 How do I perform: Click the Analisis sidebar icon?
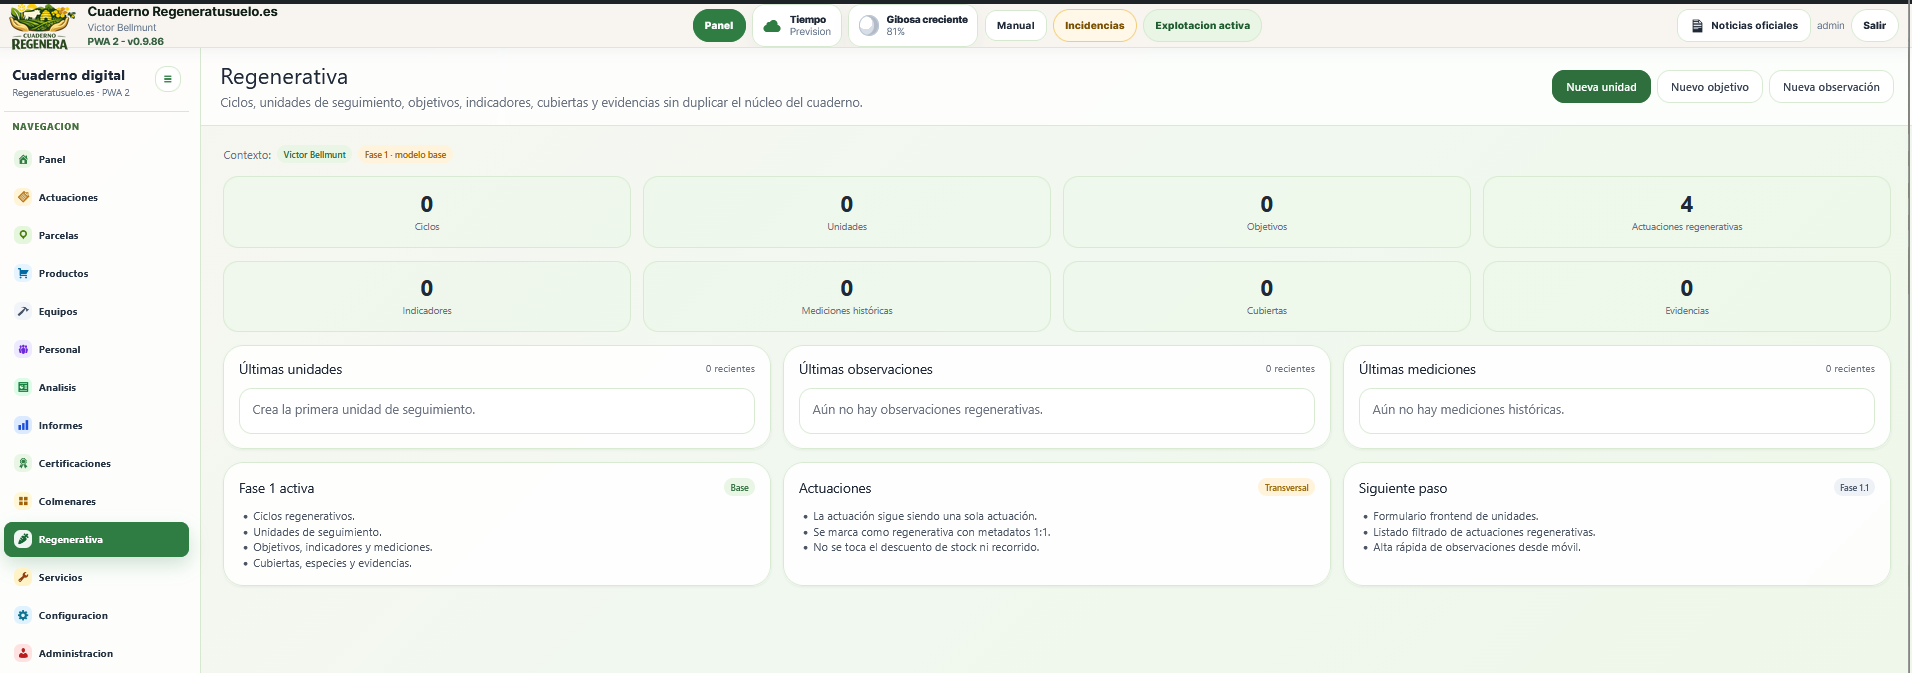[23, 387]
